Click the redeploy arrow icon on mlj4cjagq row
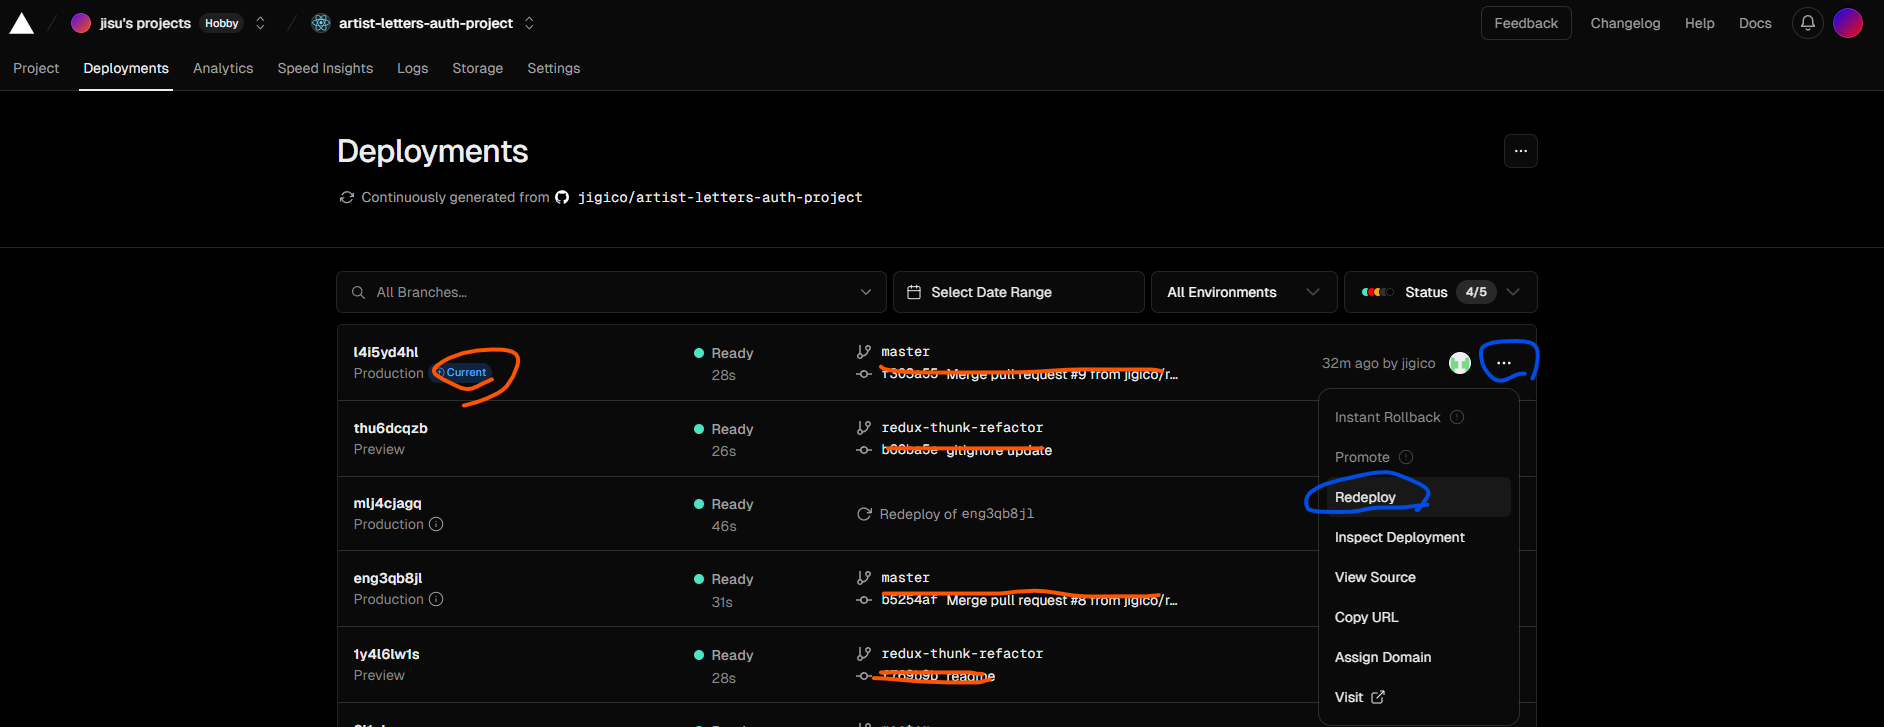Viewport: 1884px width, 727px height. (x=864, y=514)
